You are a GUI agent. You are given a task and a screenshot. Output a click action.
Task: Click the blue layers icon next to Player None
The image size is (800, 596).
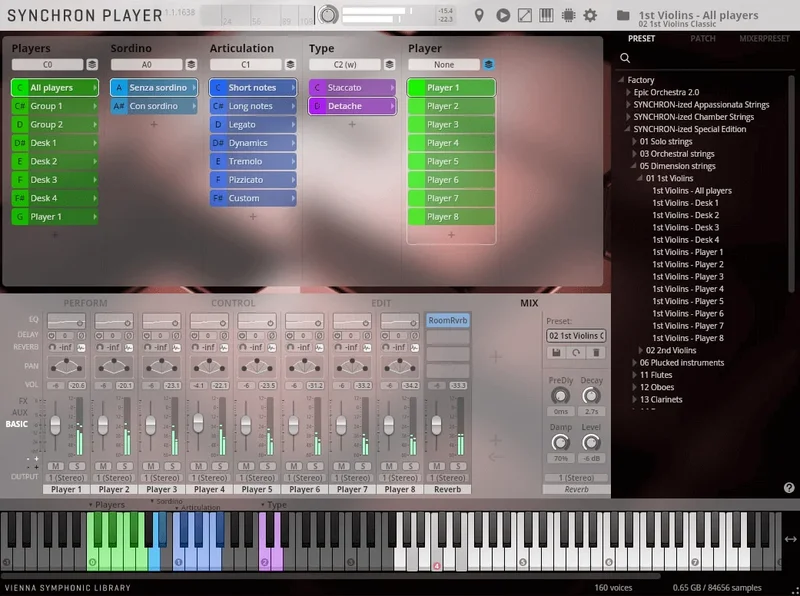coord(488,64)
